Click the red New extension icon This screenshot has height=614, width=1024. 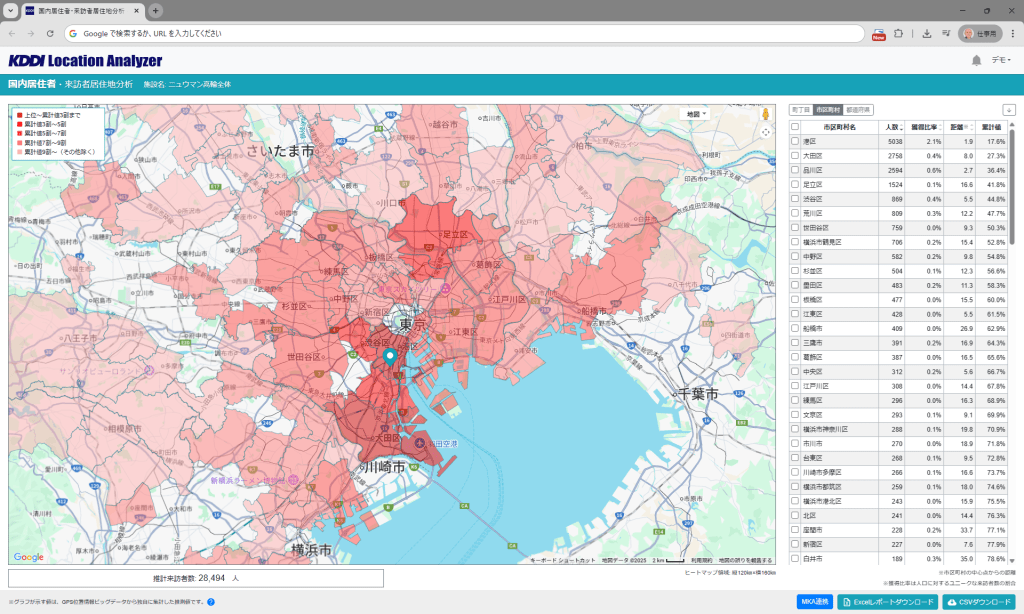(x=878, y=34)
